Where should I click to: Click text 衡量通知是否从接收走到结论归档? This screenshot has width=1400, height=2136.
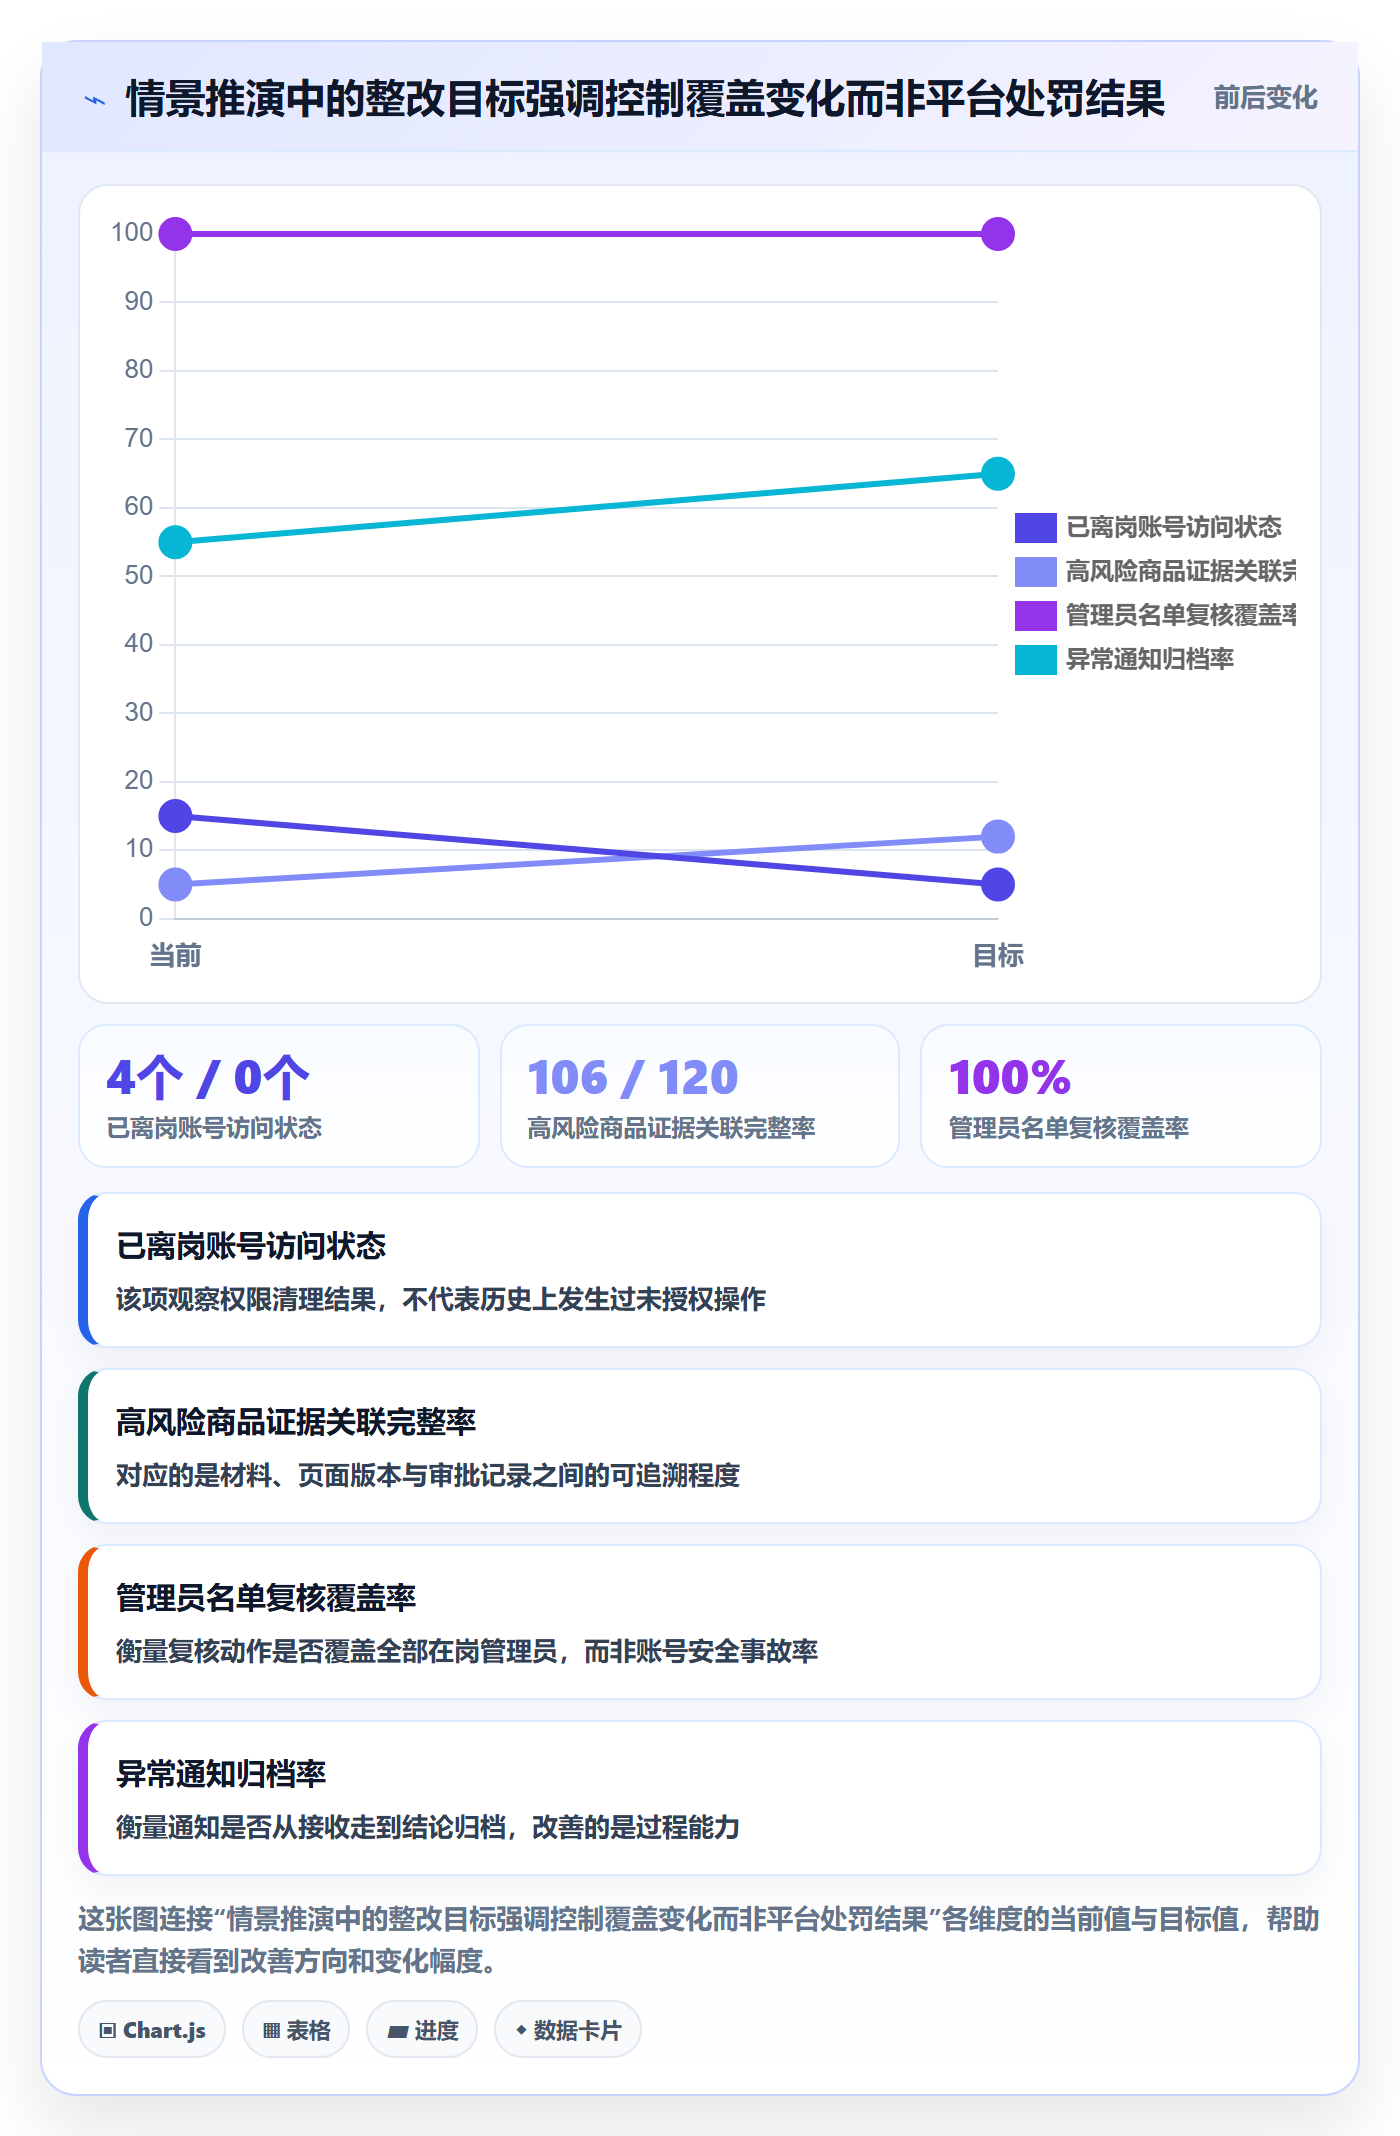[x=311, y=1827]
